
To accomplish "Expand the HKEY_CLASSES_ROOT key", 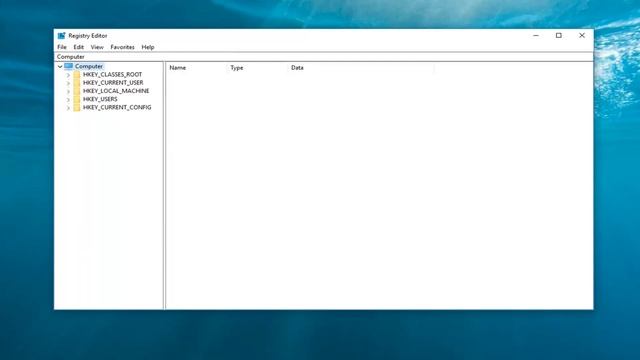I will (x=68, y=75).
